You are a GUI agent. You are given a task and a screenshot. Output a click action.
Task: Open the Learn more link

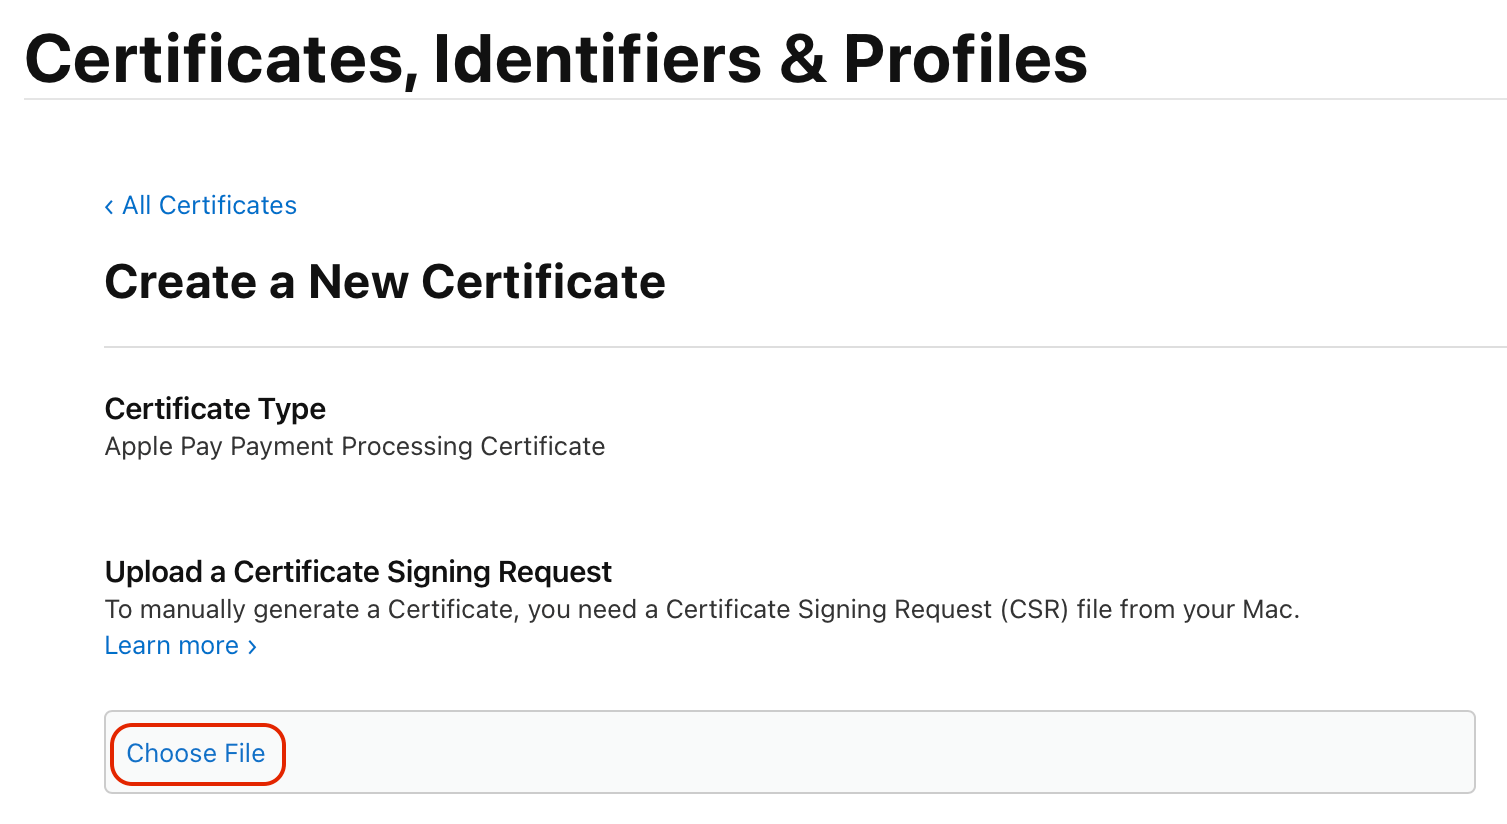point(172,646)
